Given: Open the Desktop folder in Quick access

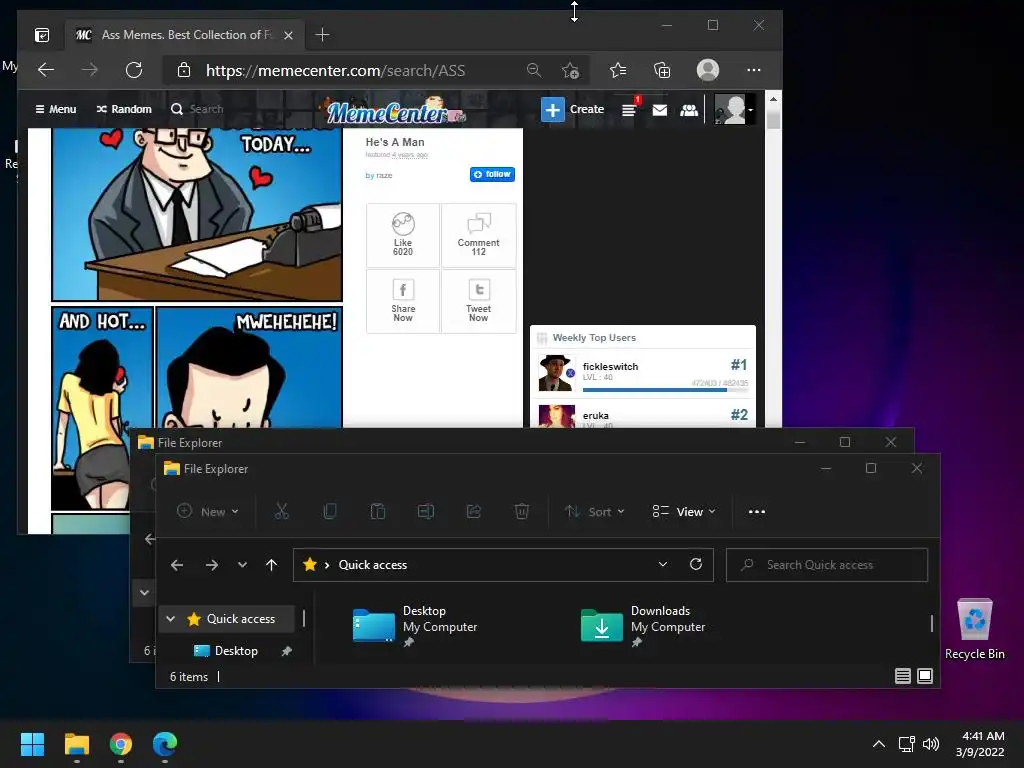Looking at the screenshot, I should point(415,626).
